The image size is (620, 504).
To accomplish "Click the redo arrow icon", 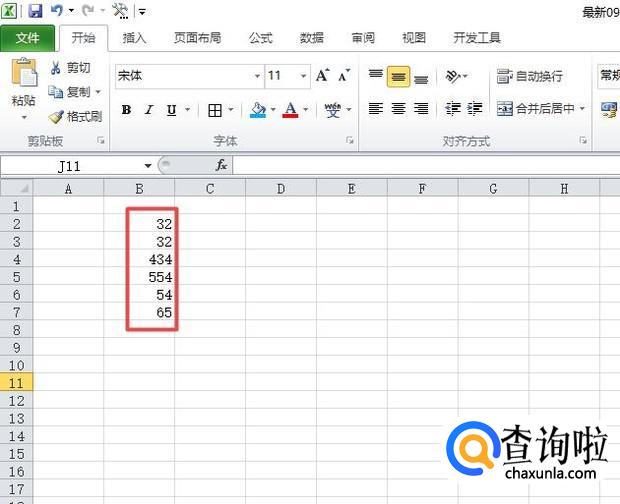I will pos(88,11).
